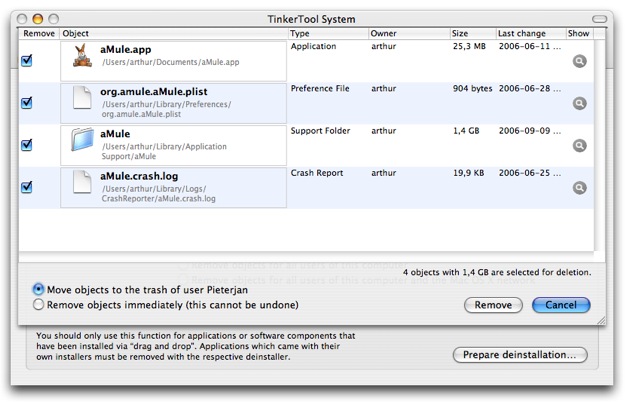Image resolution: width=630 pixels, height=402 pixels.
Task: Select the aMule.crash.log file name
Action: (139, 176)
